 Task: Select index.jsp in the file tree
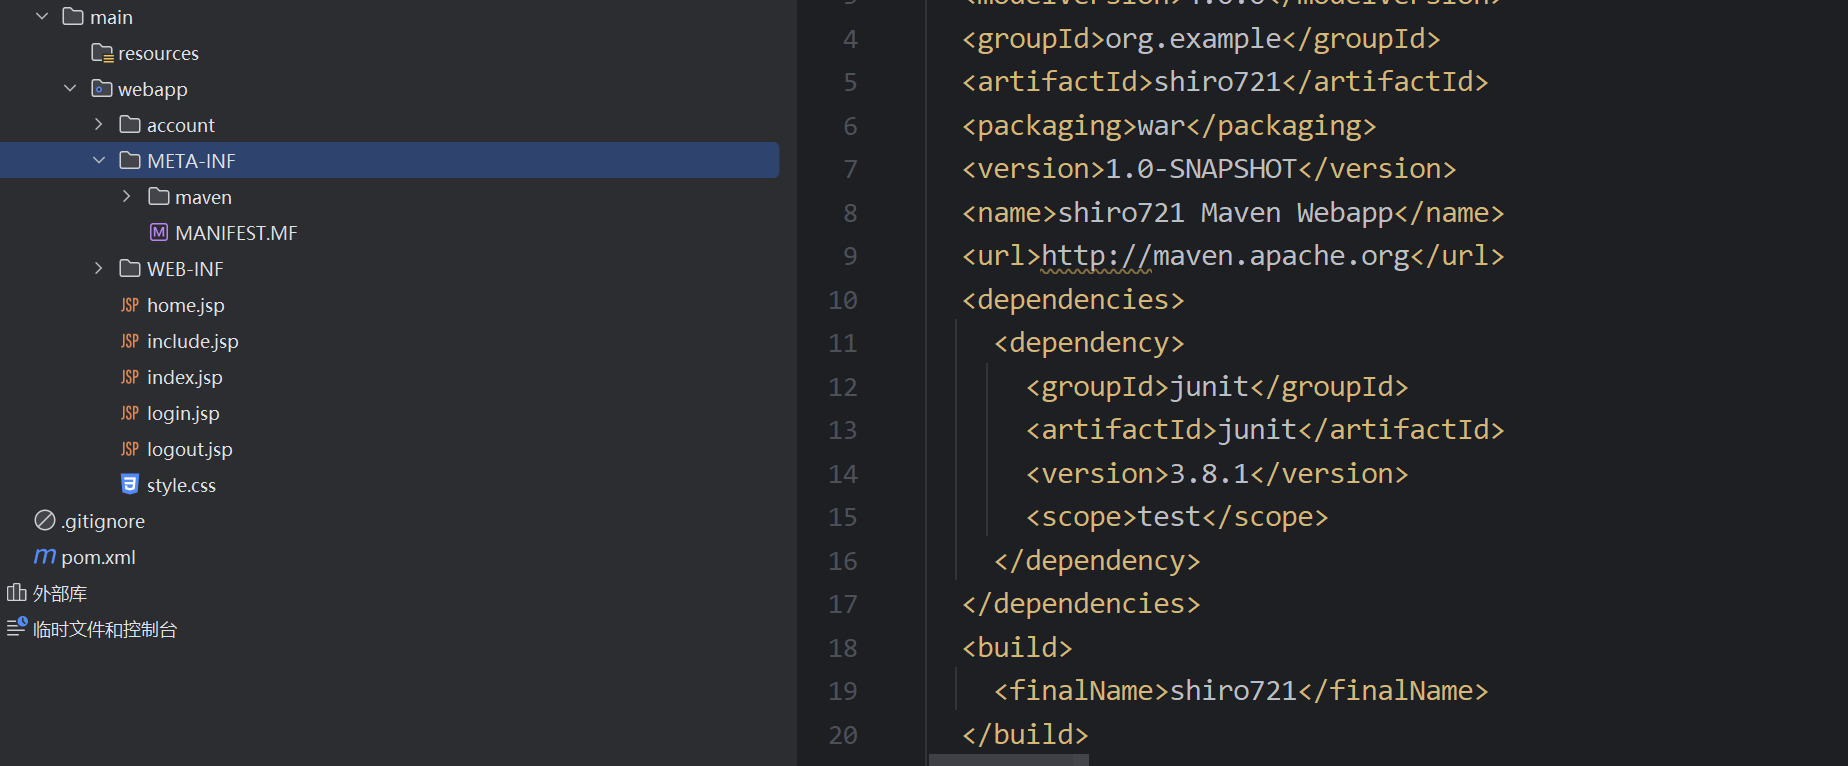184,377
